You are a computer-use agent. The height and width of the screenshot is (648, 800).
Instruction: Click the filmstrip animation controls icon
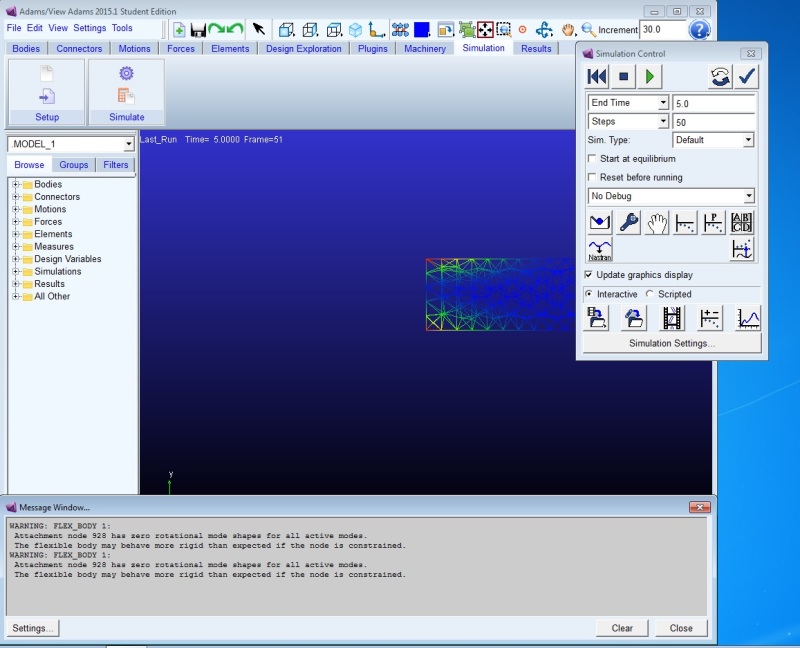point(672,317)
